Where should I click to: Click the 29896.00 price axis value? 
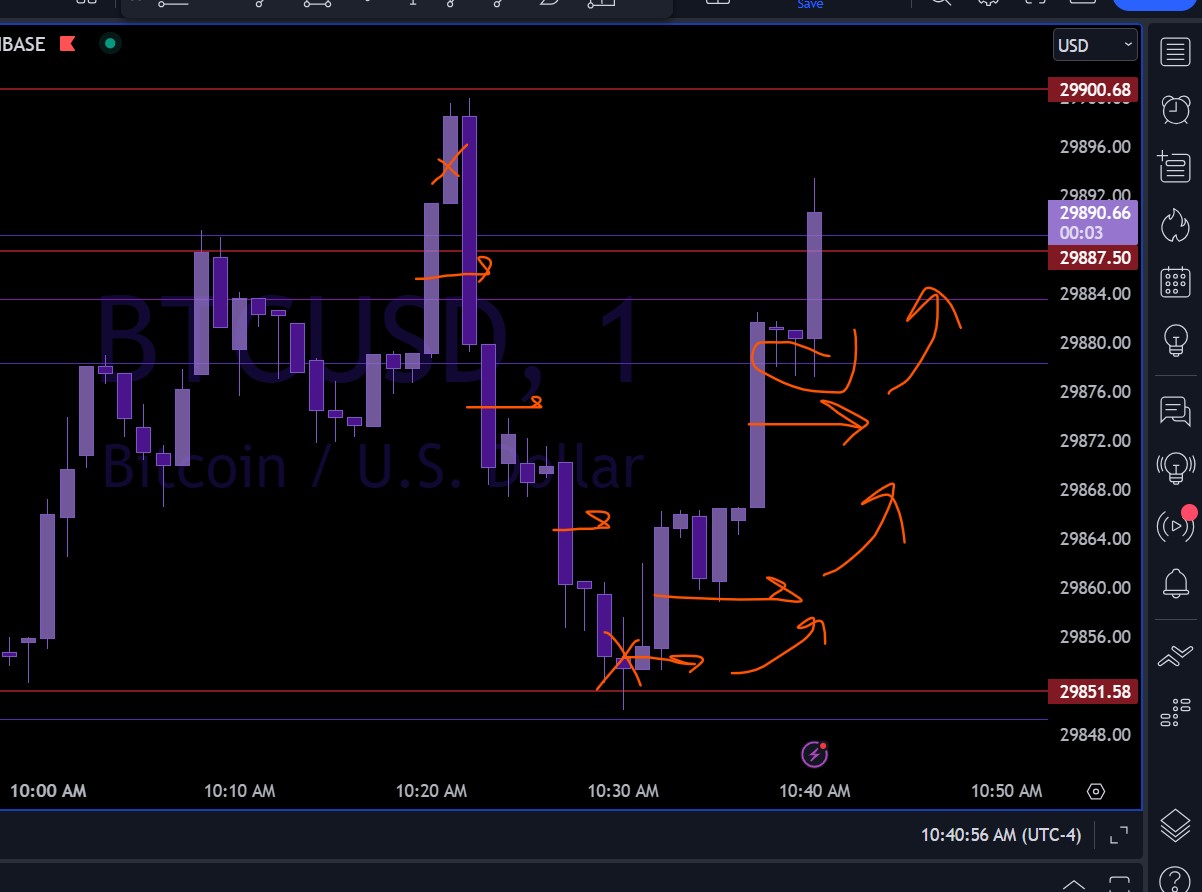(x=1095, y=147)
